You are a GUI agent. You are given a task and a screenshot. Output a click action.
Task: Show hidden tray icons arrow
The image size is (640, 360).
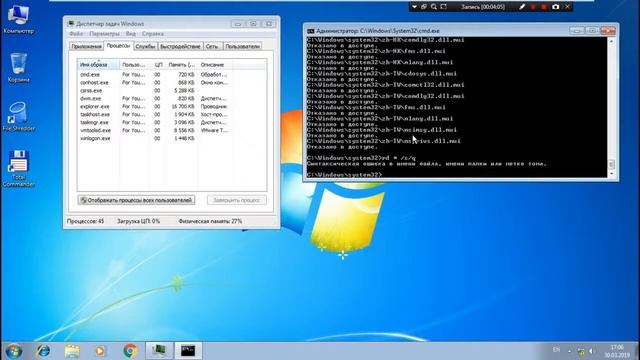570,351
